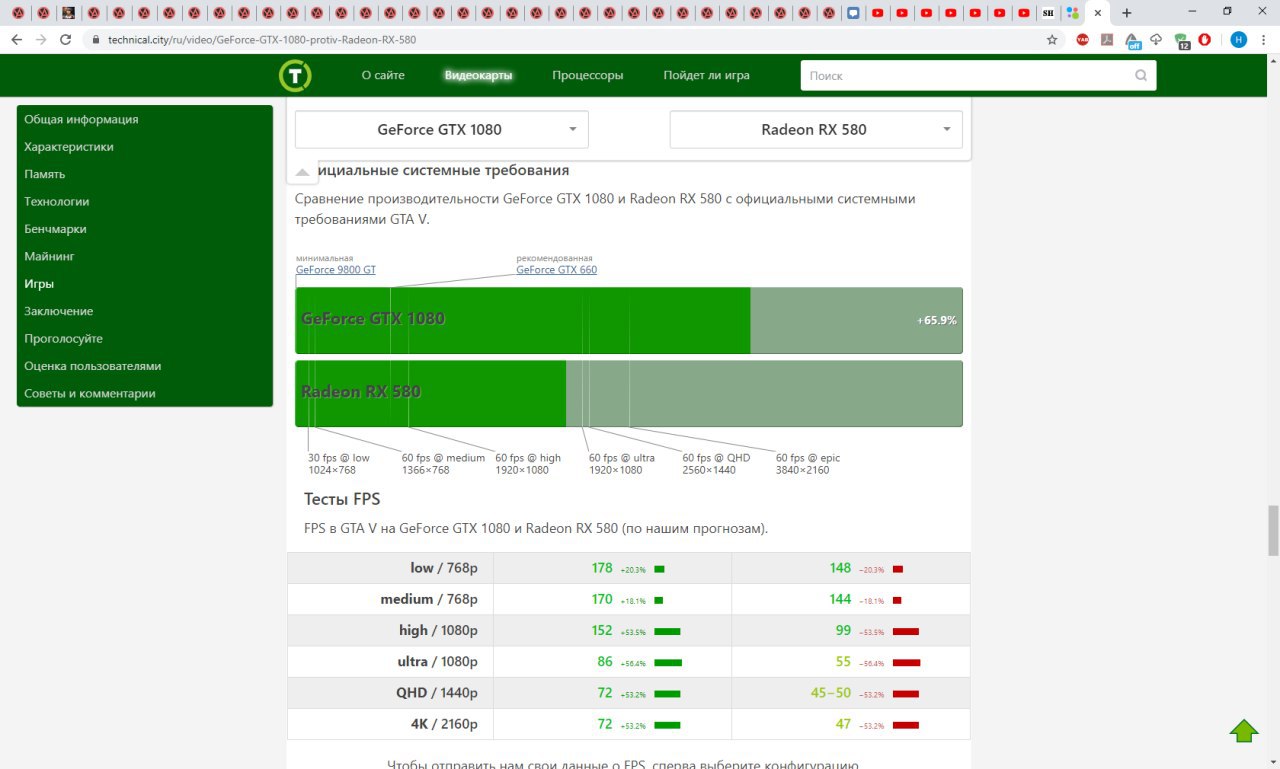Open the GeForce 9800 GT link

(x=336, y=270)
